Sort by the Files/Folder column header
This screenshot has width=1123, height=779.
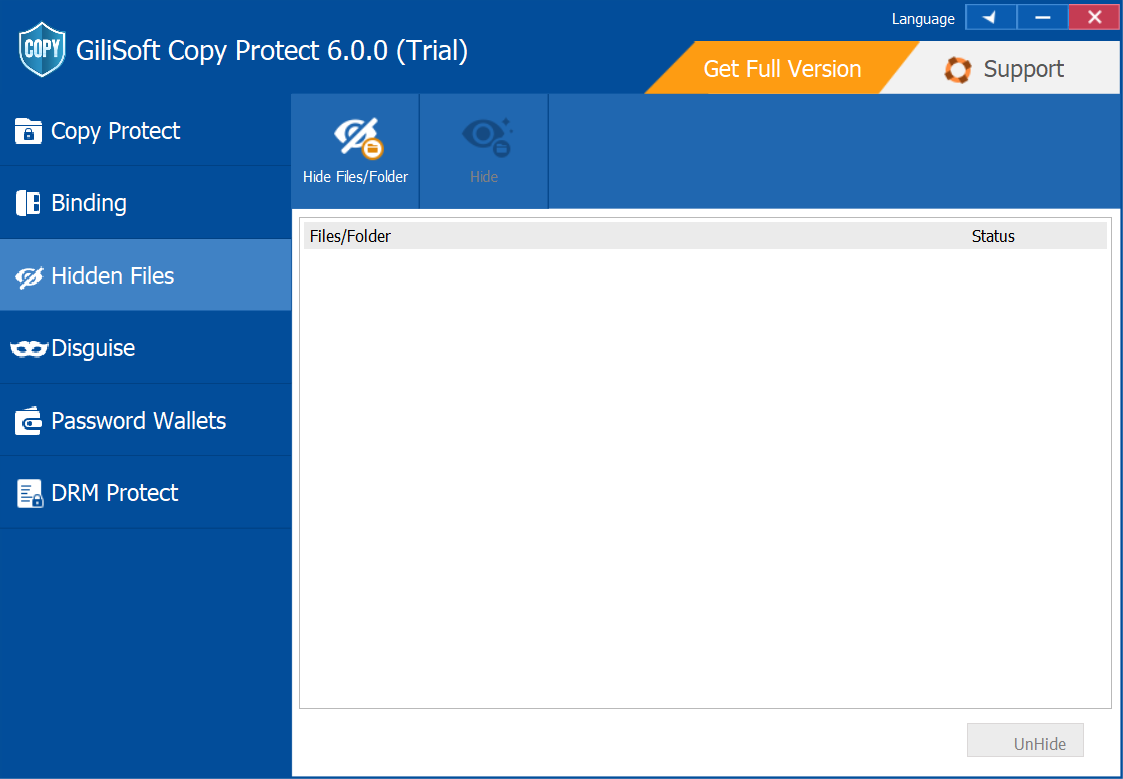pos(350,236)
